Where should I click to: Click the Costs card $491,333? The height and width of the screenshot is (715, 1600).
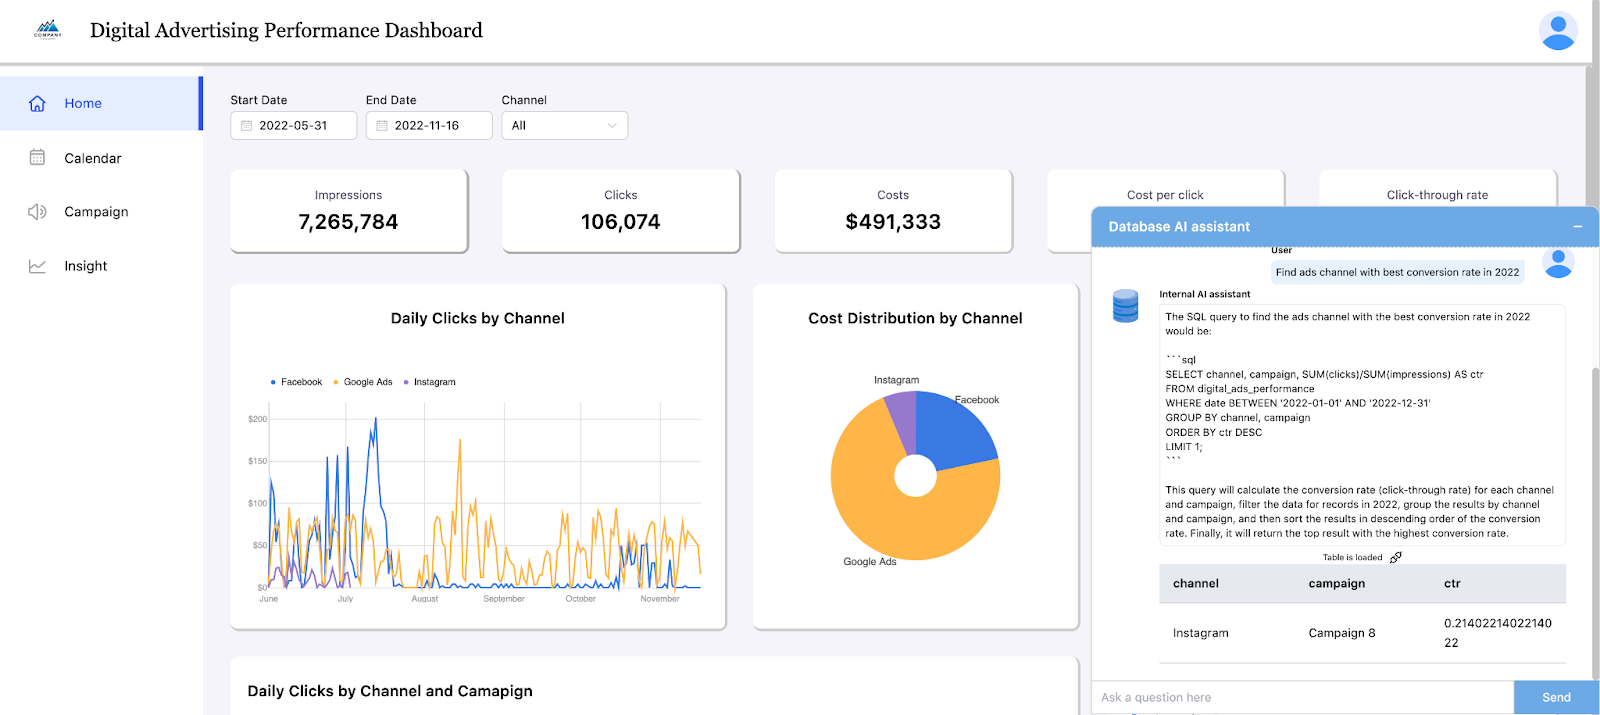click(893, 210)
